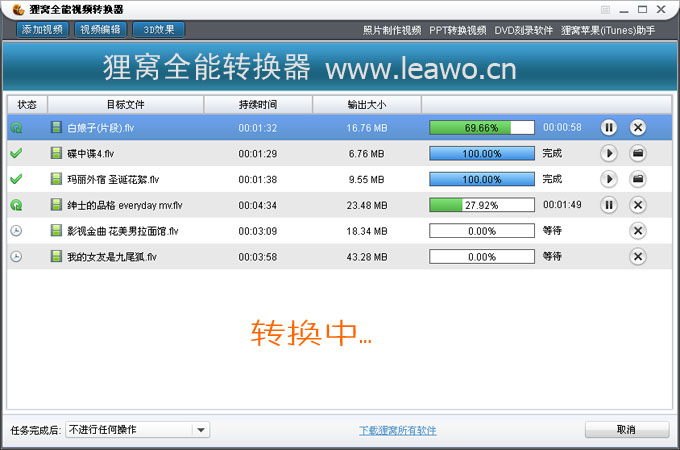Click the 27.92% progress bar
The image size is (680, 450).
pos(482,205)
